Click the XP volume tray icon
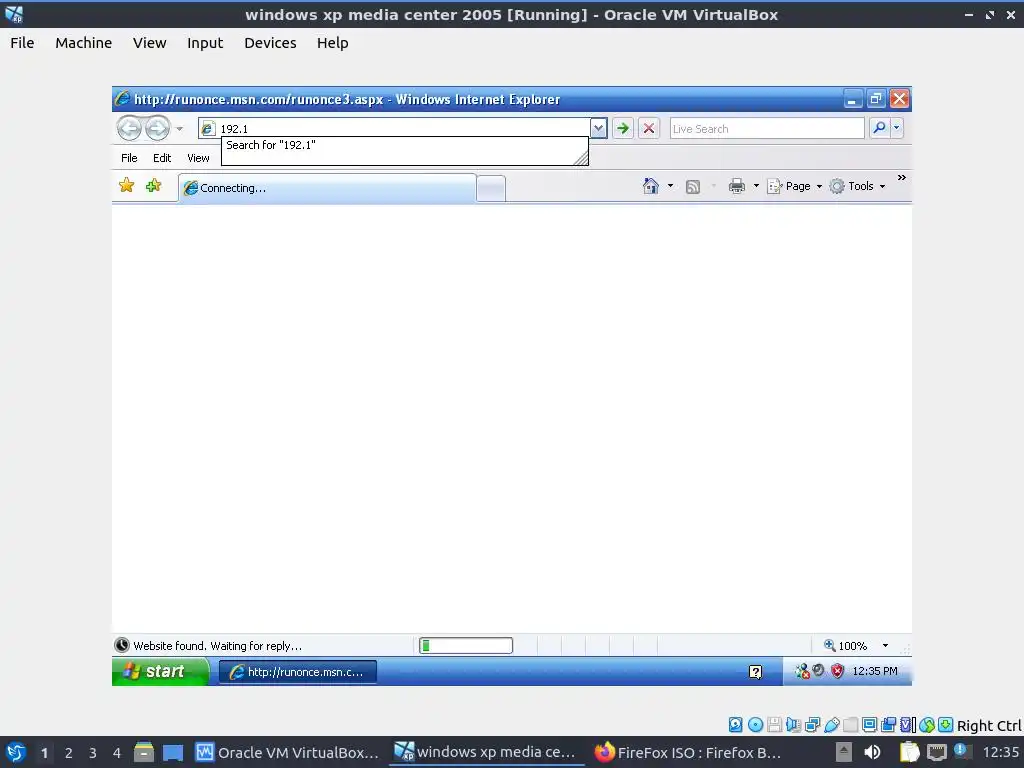 tap(818, 670)
